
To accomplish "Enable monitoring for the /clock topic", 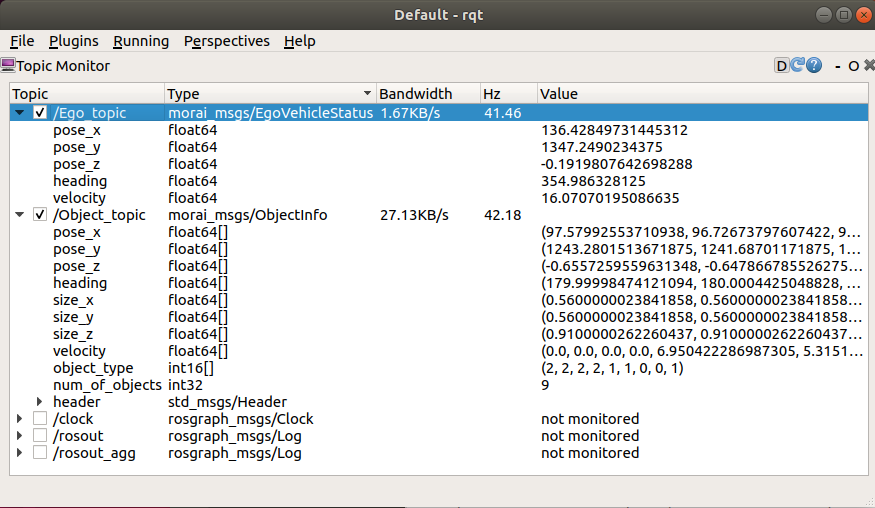I will [x=40, y=419].
